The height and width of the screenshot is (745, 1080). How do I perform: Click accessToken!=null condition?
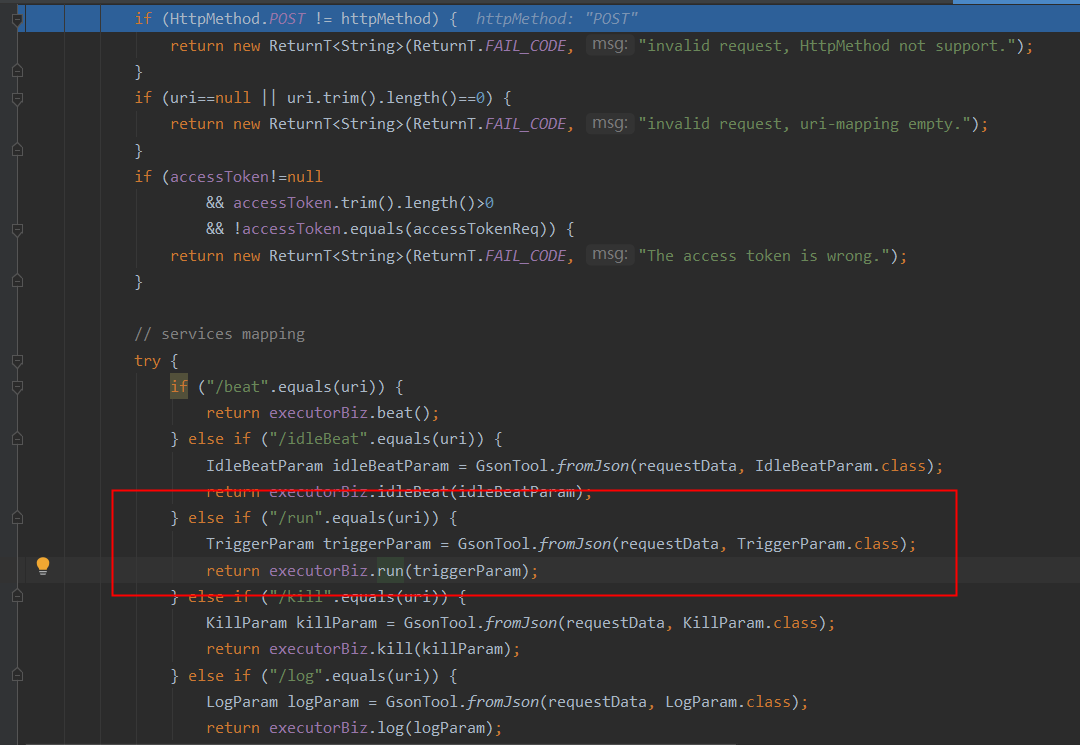[x=247, y=176]
